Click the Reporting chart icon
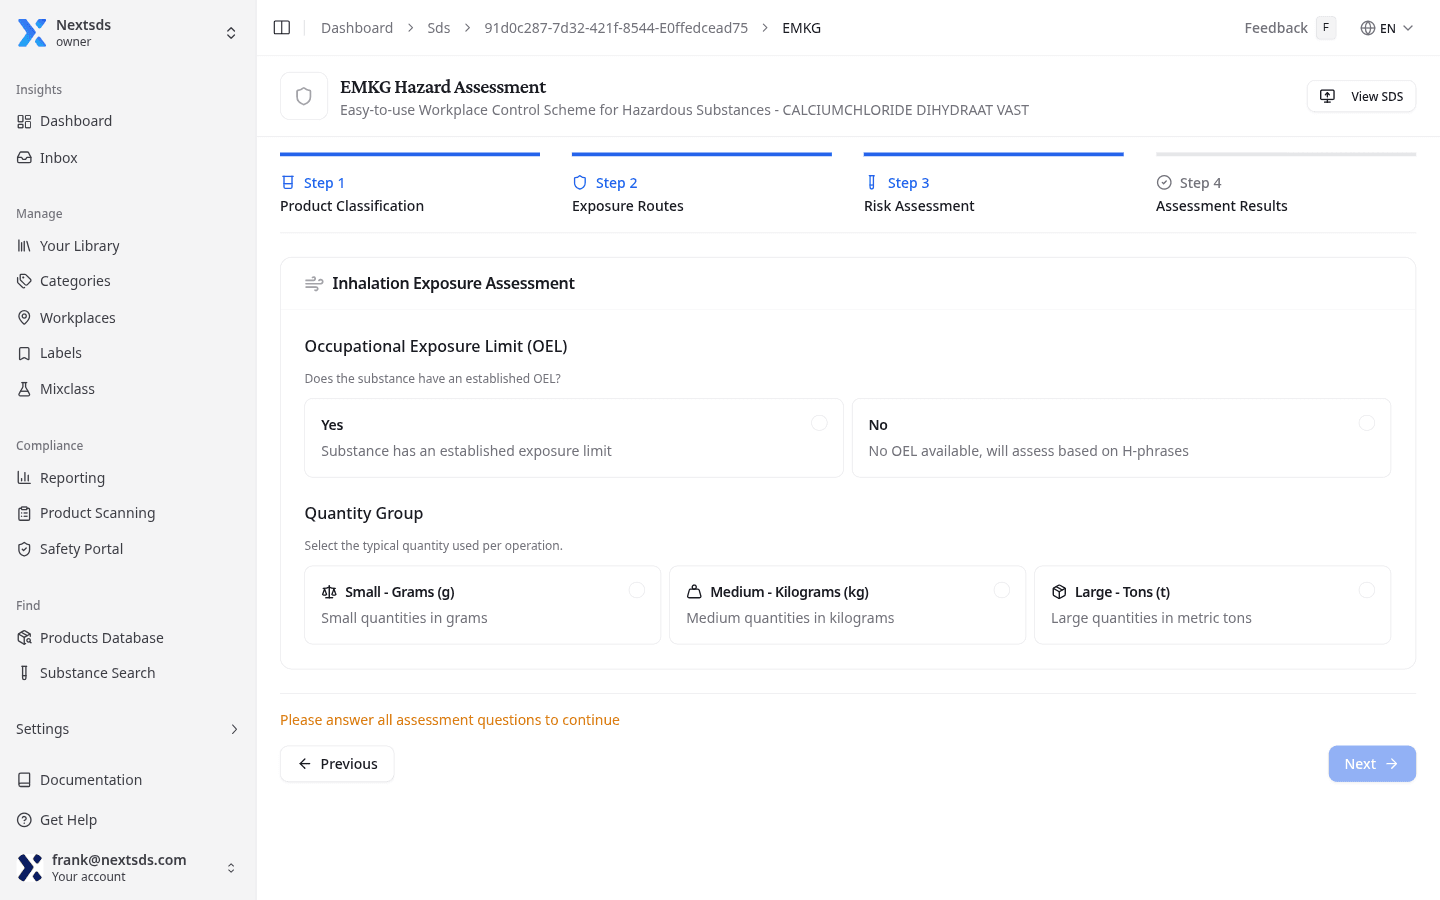 (24, 478)
